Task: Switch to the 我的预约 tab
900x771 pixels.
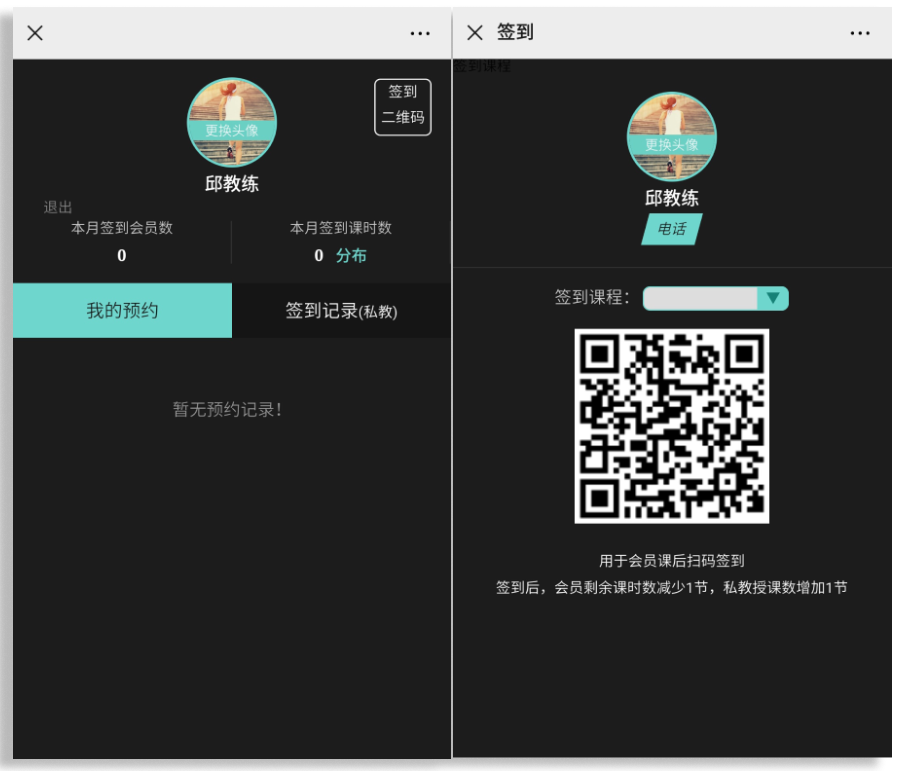Action: point(122,311)
